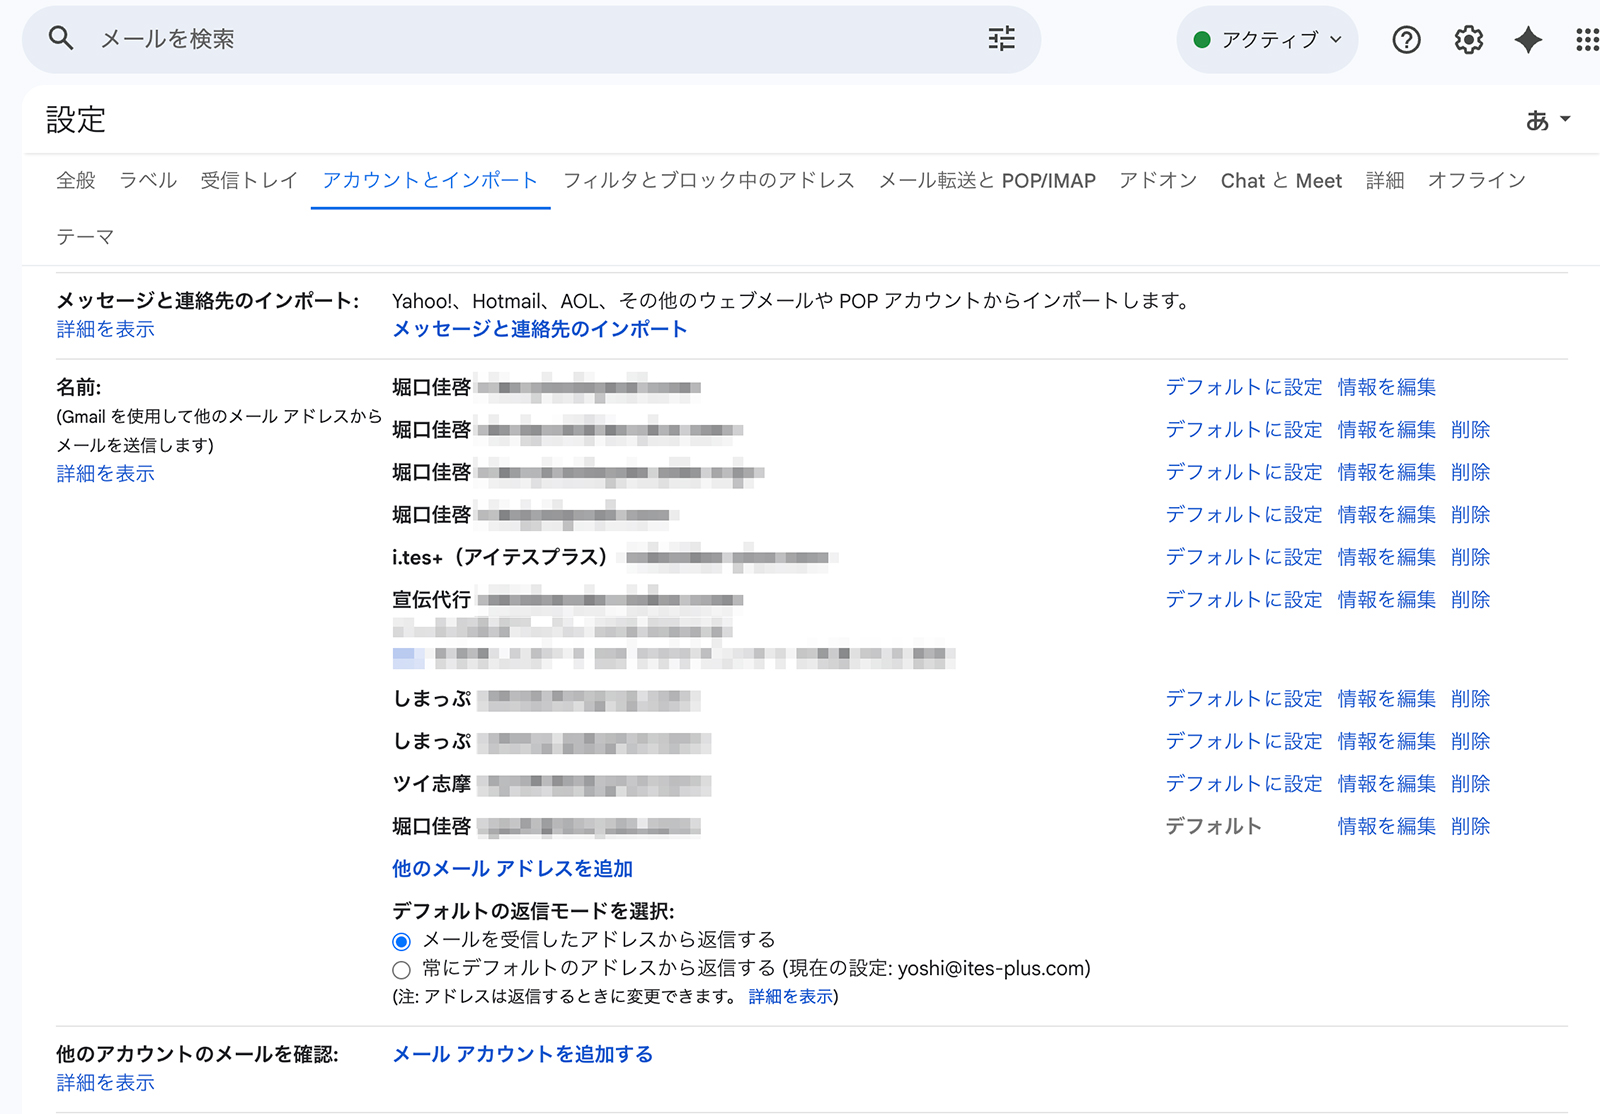Switch to the 全般 tab
Viewport: 1600px width, 1114px height.
coord(76,181)
